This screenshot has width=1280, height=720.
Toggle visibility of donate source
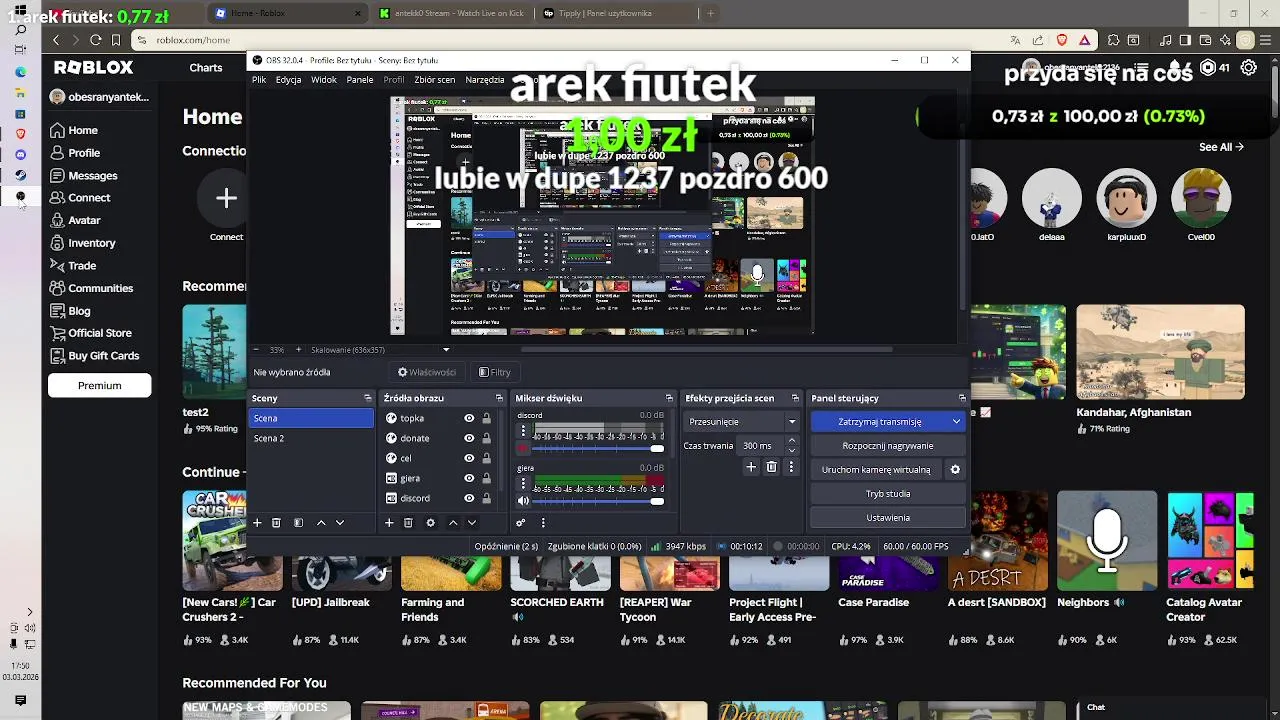tap(469, 438)
